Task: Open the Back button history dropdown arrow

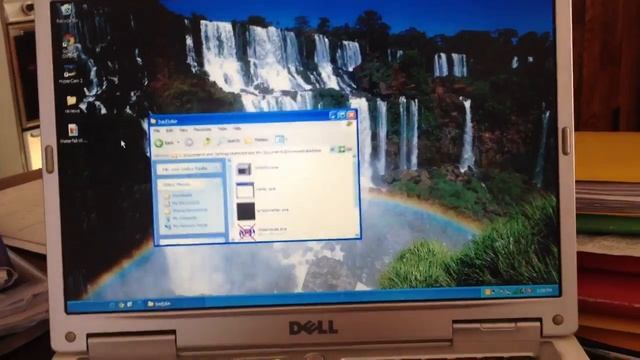Action: pyautogui.click(x=178, y=142)
